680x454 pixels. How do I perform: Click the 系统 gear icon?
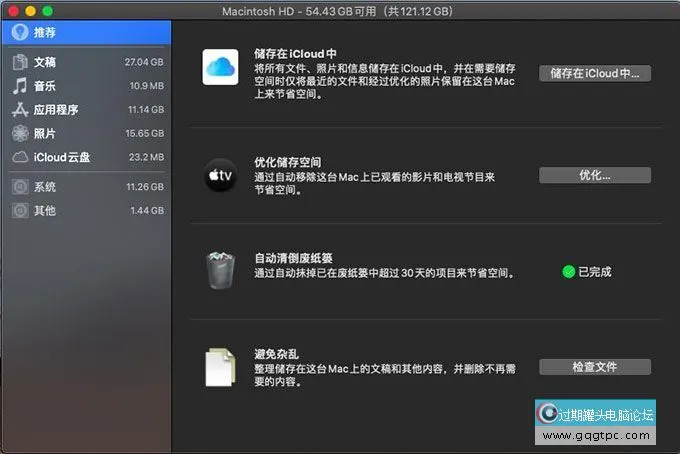point(20,187)
